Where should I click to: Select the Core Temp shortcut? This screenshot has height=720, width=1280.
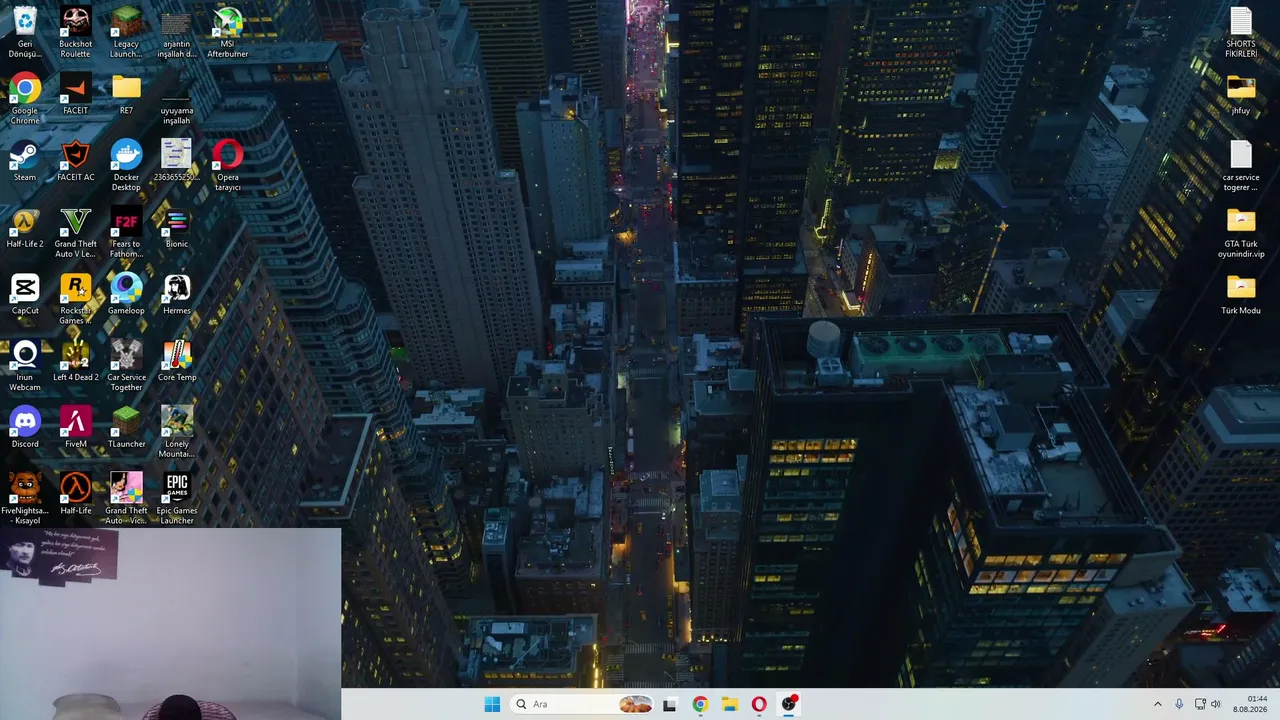pos(176,361)
